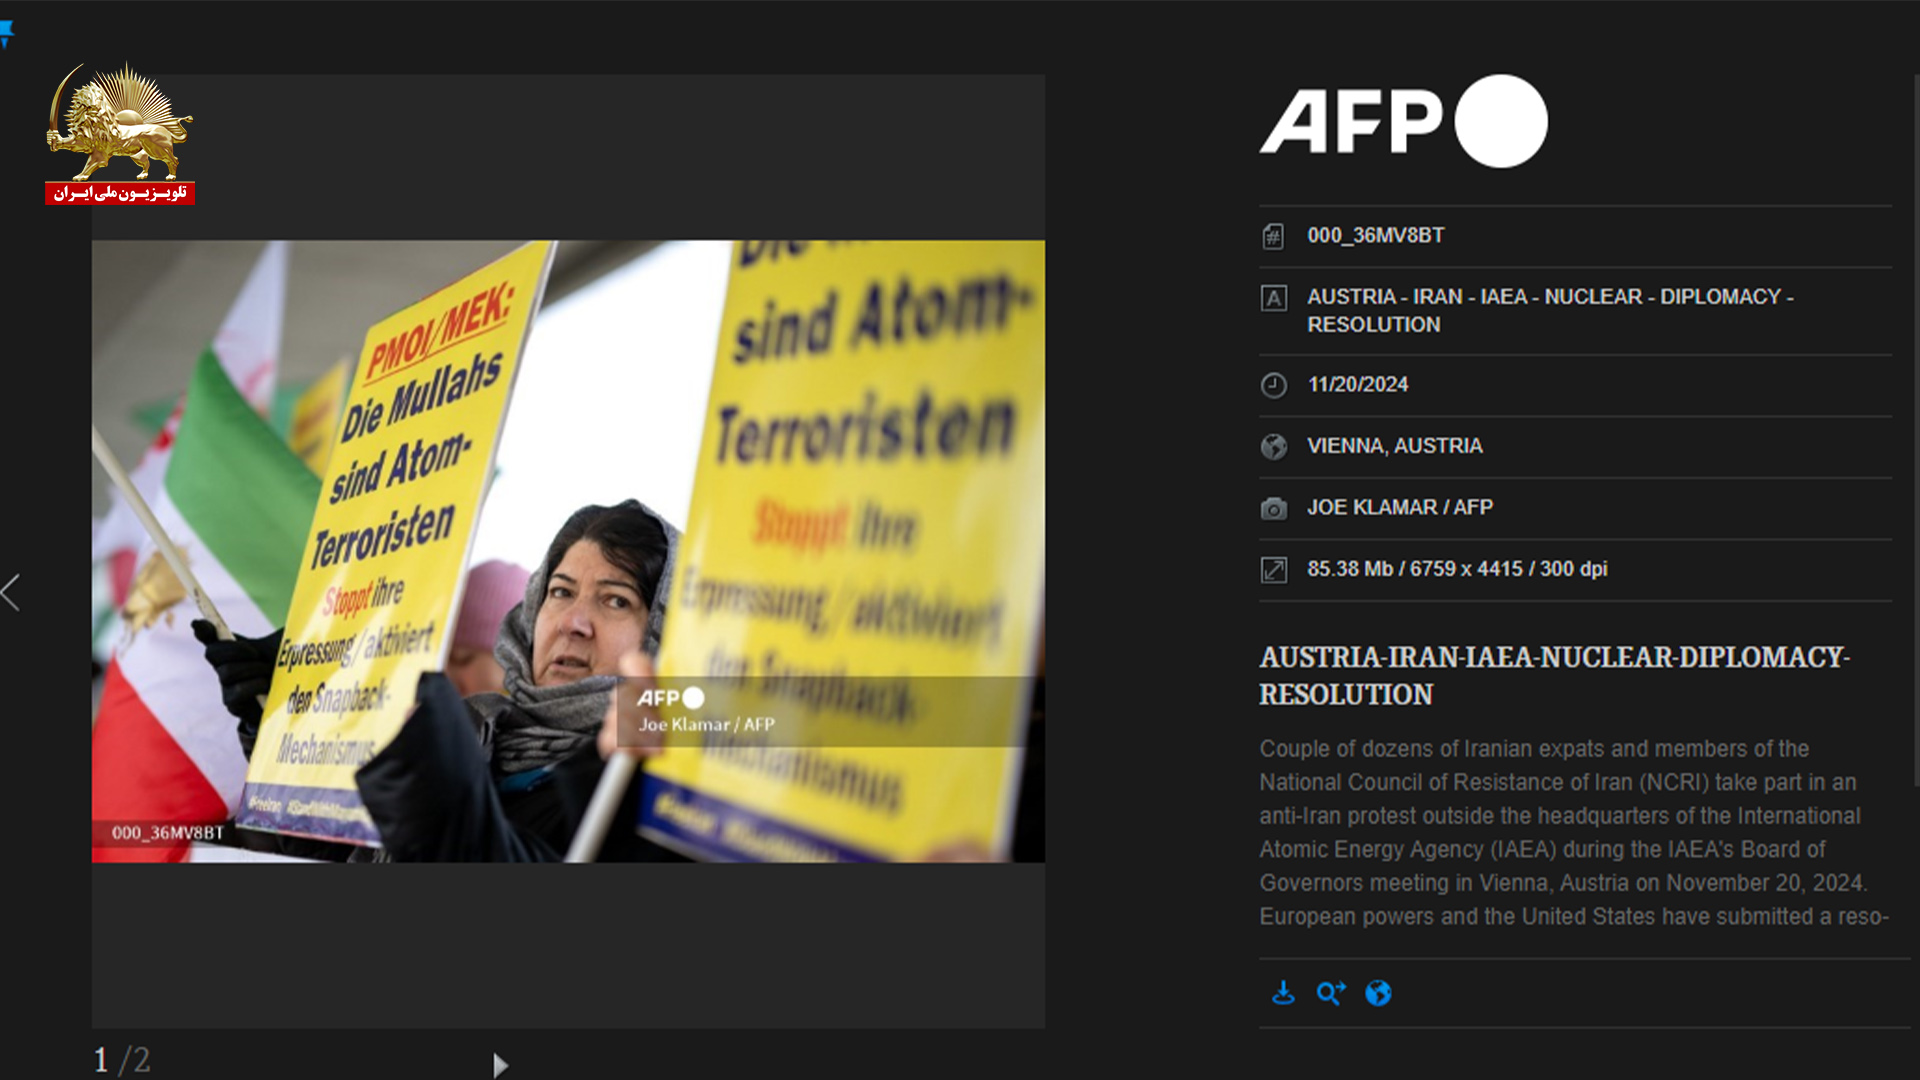Select the image ID text 000_36MV8BT
The width and height of the screenshot is (1920, 1080).
(1376, 235)
